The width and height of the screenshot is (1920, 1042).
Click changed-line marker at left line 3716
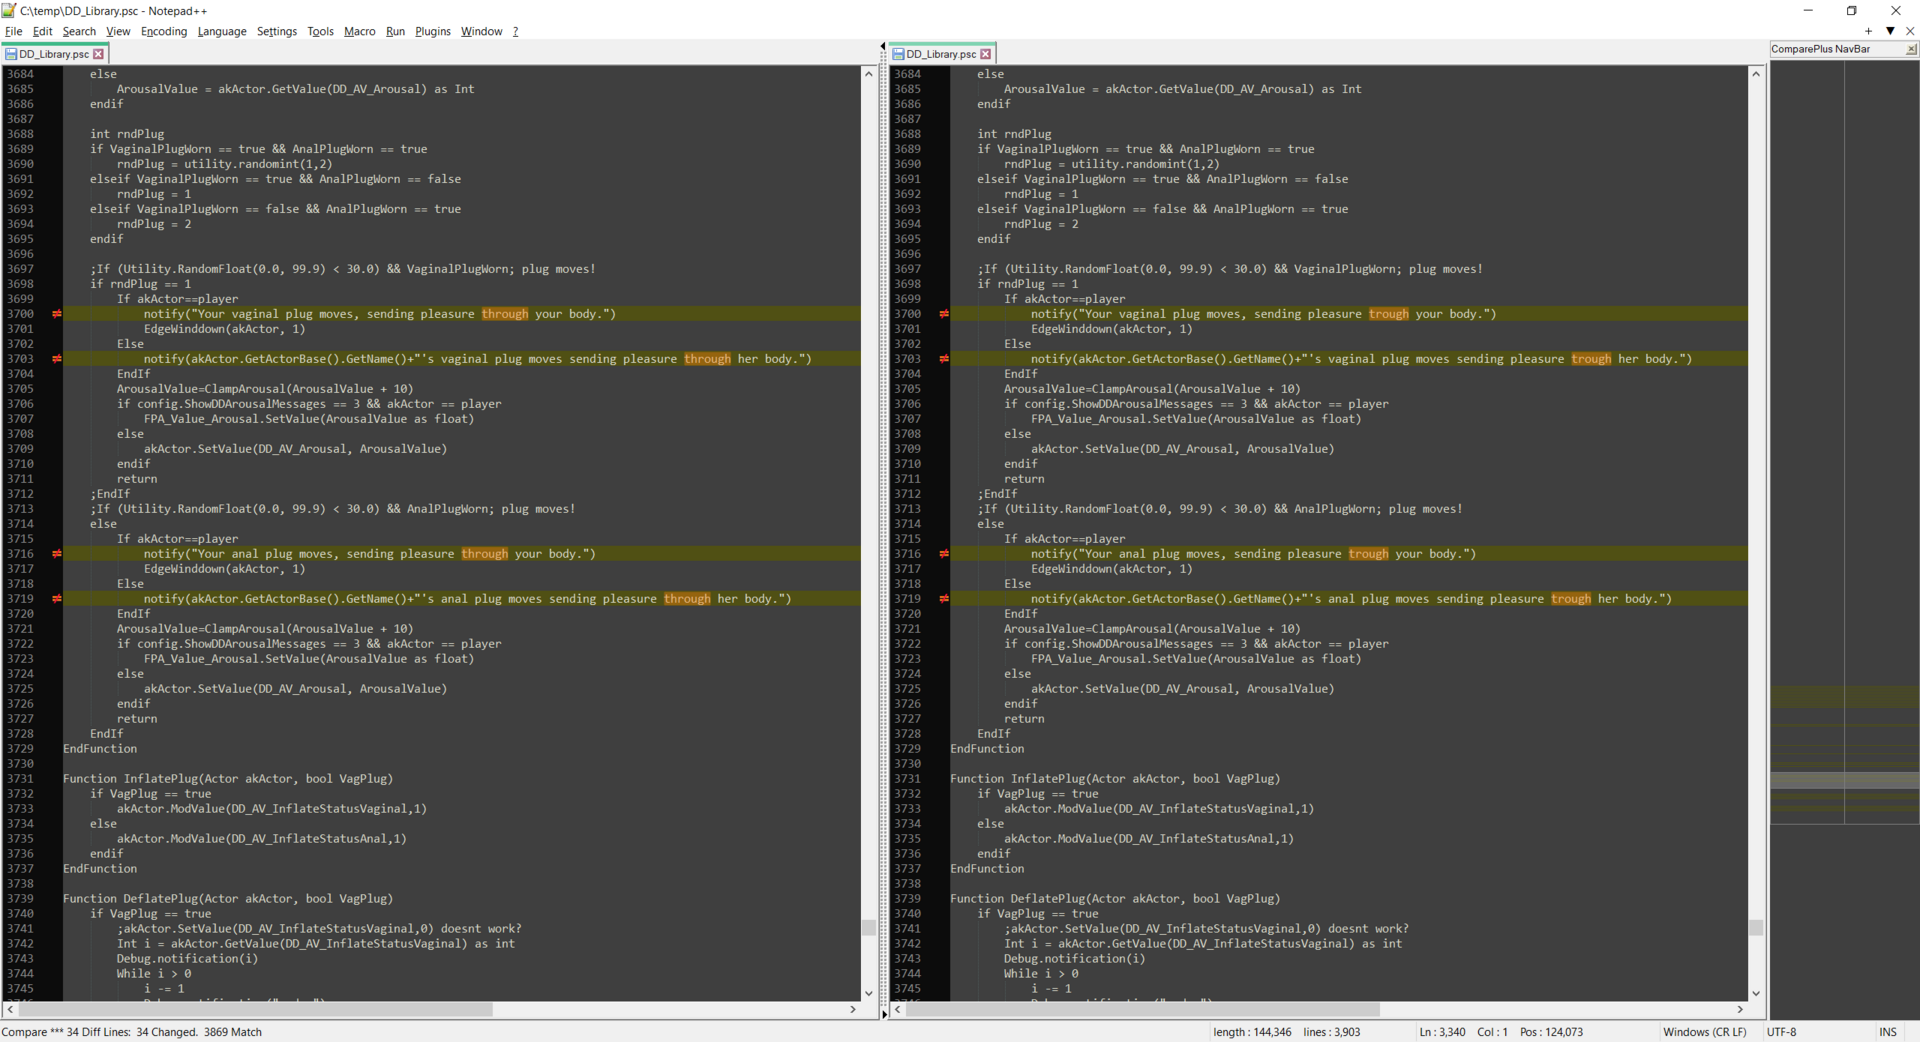pyautogui.click(x=57, y=554)
